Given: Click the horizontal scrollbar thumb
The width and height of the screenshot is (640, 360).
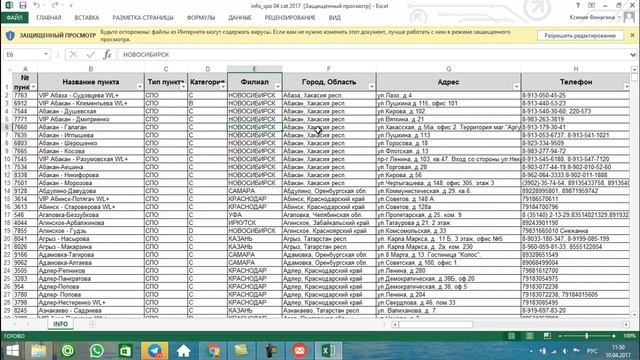Looking at the screenshot, I should 436,324.
